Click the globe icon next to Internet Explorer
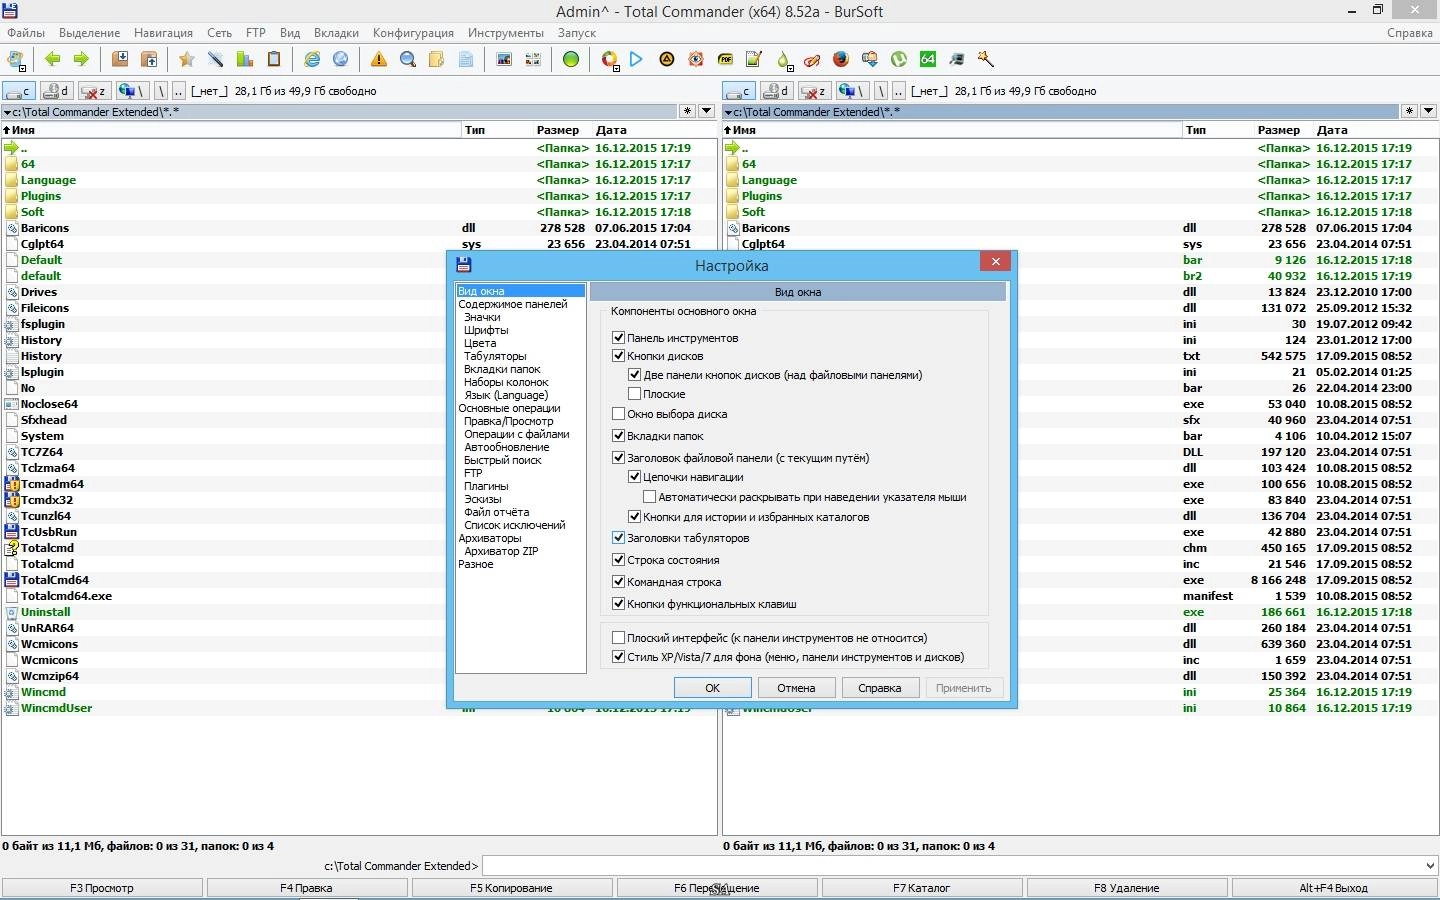 tap(341, 59)
